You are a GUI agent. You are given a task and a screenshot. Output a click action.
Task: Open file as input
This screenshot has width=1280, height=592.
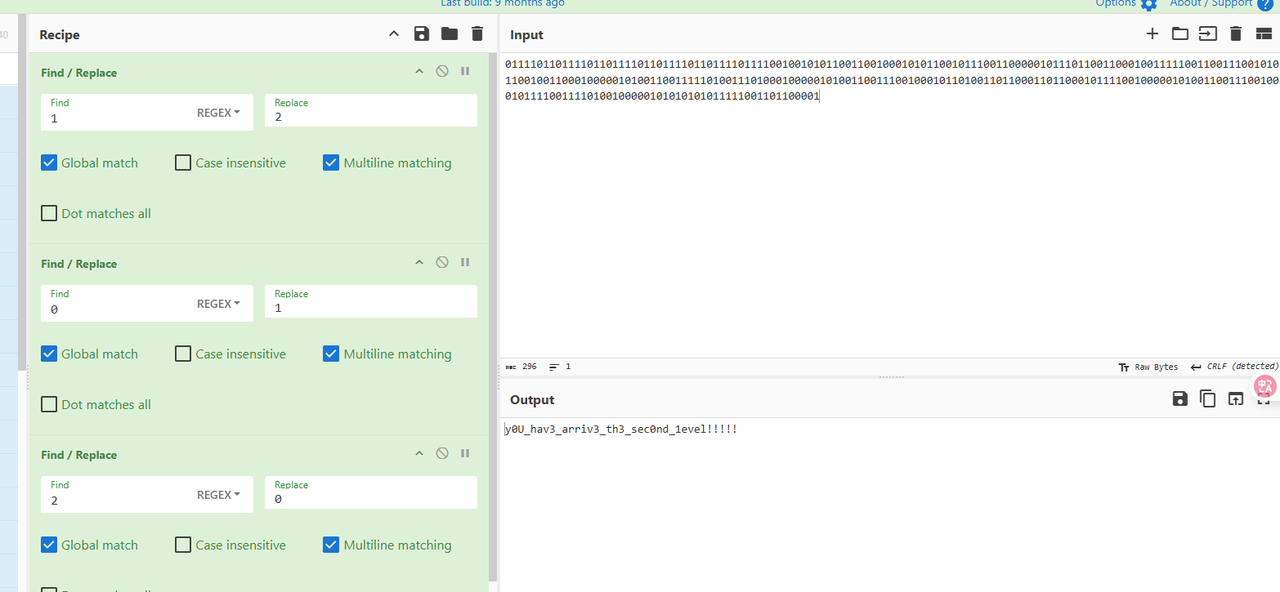point(1208,34)
